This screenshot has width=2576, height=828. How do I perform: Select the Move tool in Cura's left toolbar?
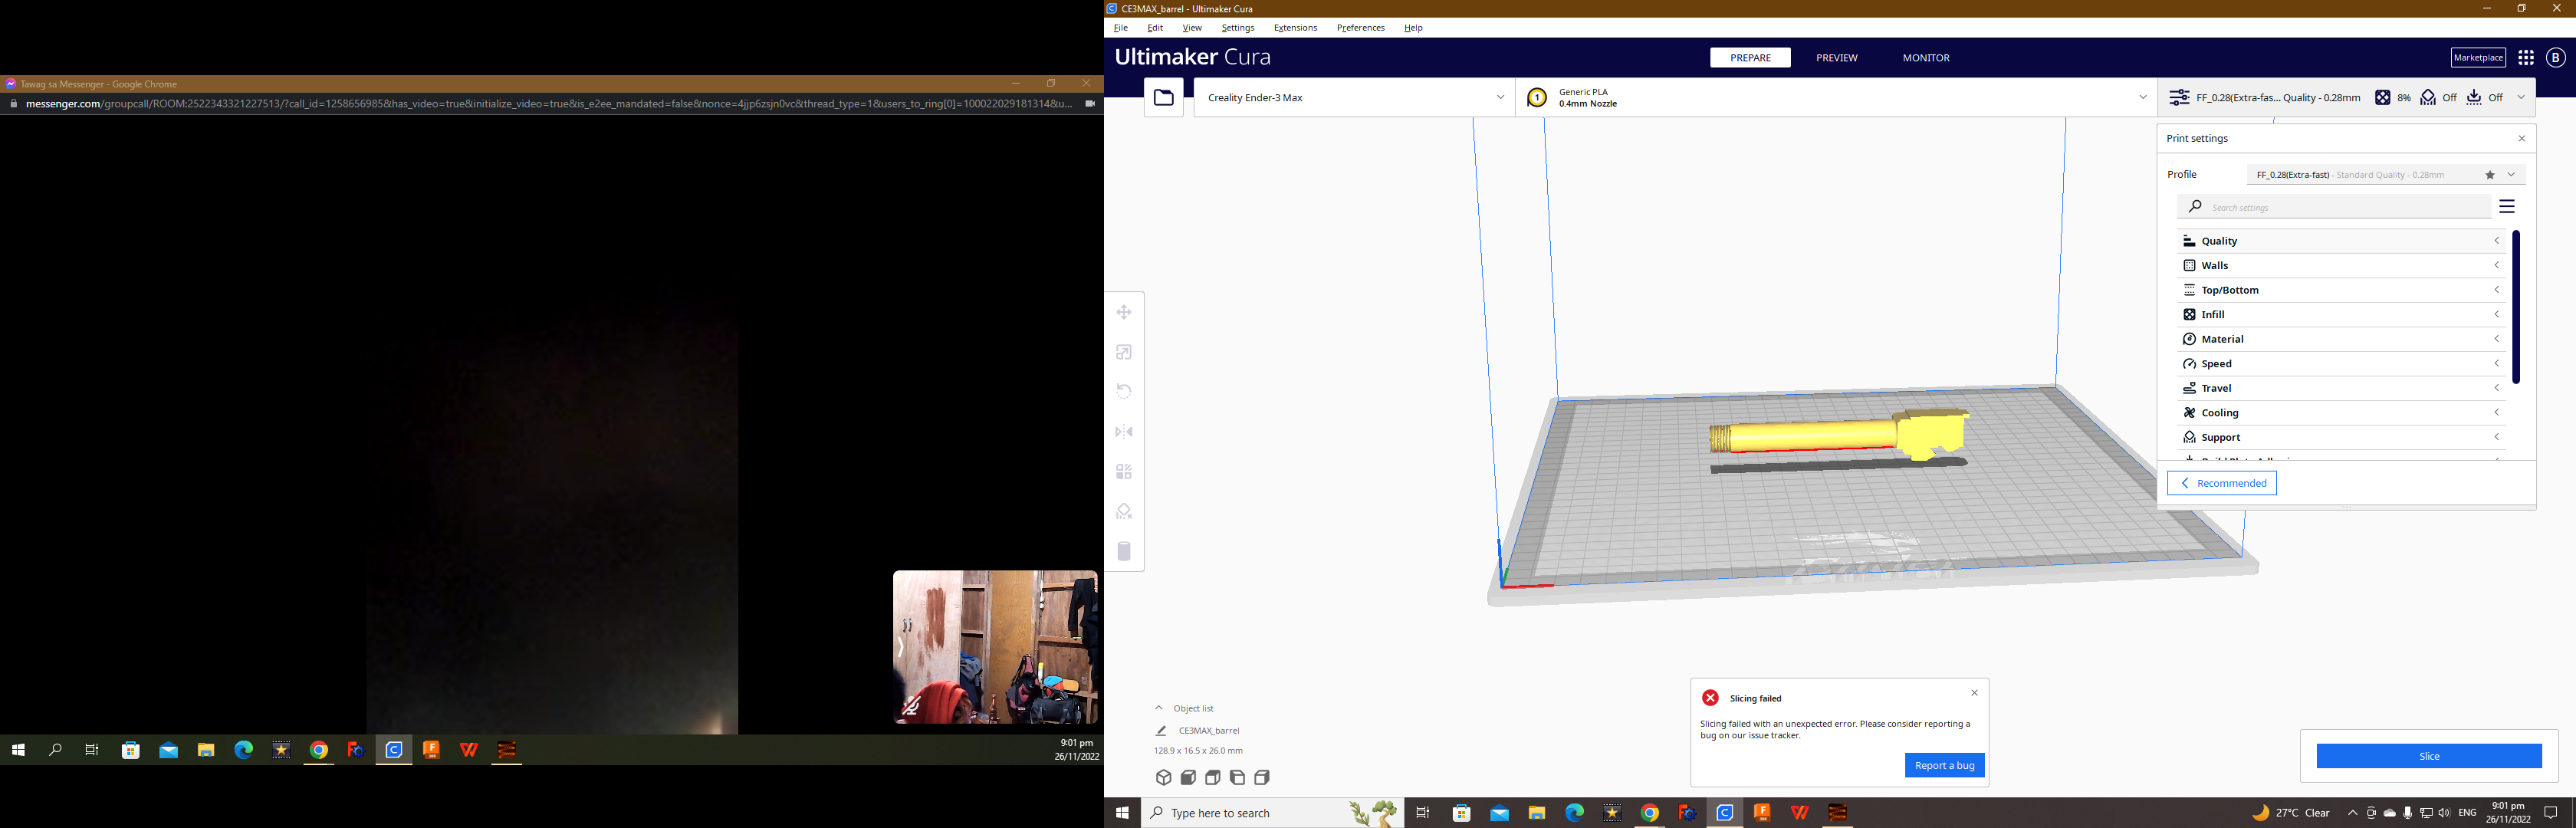[1124, 312]
